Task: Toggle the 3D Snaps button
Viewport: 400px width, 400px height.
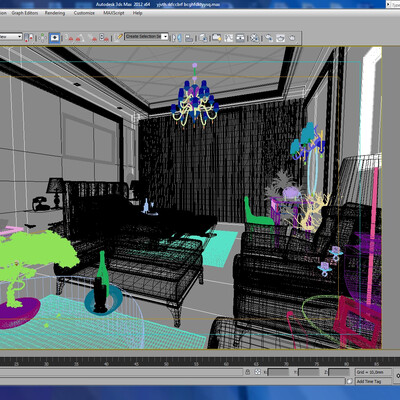Action: 69,38
